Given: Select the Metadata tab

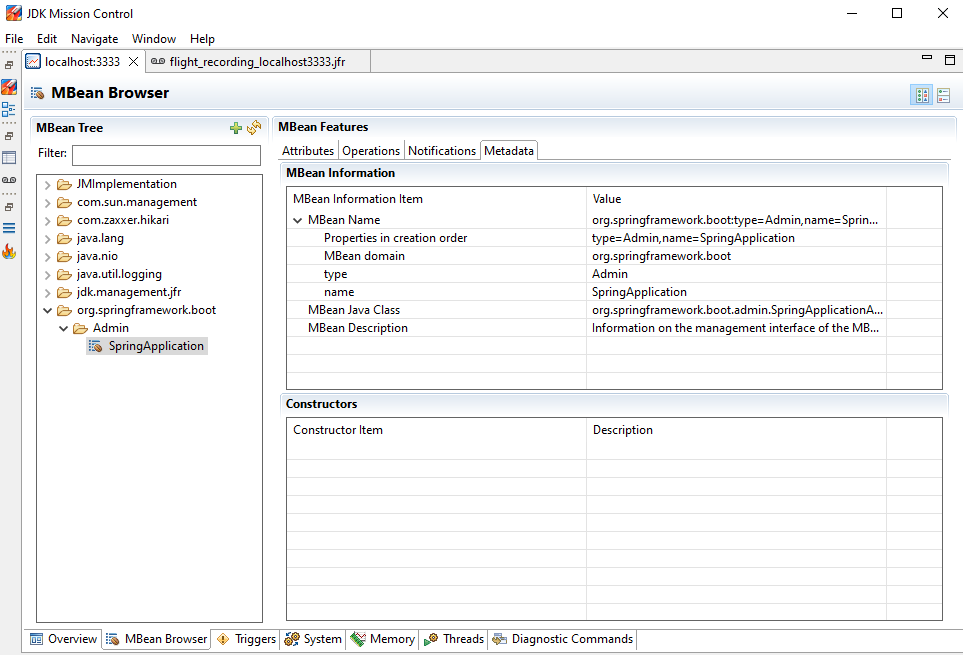Looking at the screenshot, I should point(509,151).
